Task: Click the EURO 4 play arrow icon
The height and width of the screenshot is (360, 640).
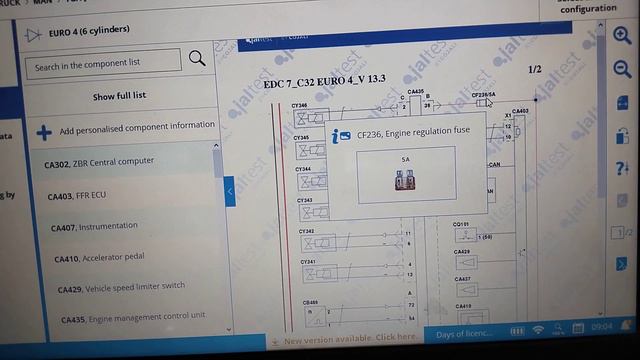Action: point(32,35)
